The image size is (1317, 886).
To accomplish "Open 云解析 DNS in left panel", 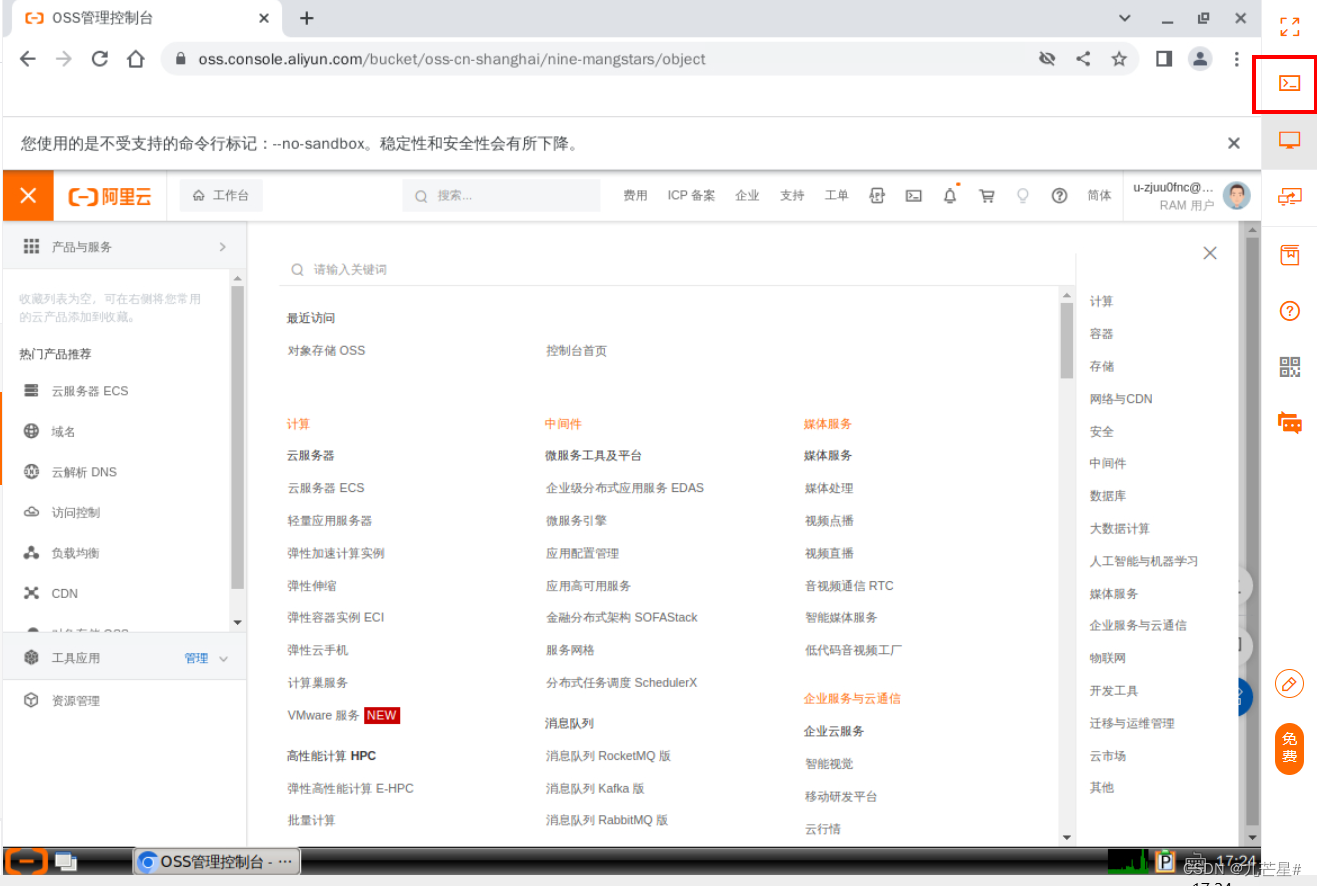I will click(x=84, y=472).
